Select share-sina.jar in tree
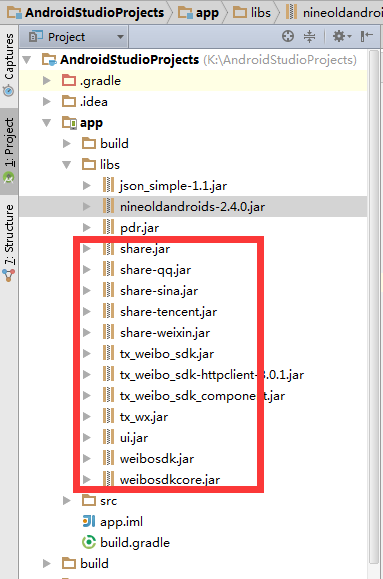The width and height of the screenshot is (383, 579). pos(159,291)
